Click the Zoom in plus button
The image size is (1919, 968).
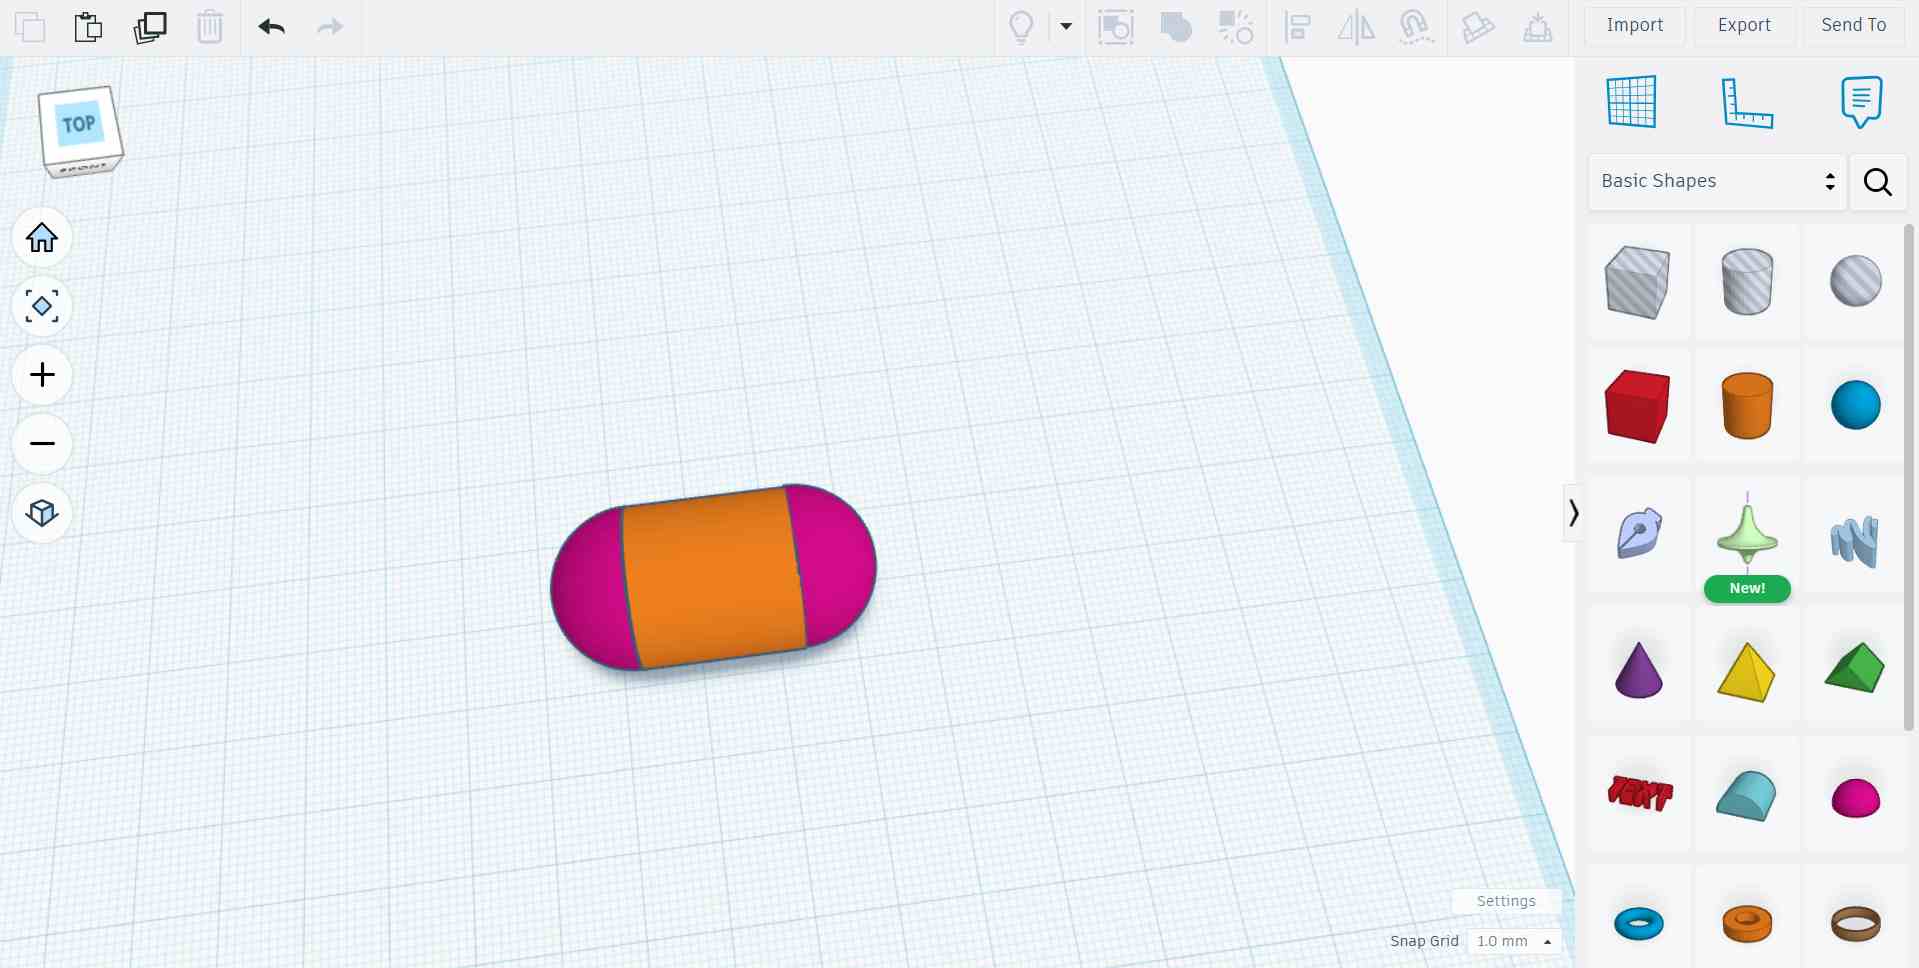pos(42,375)
